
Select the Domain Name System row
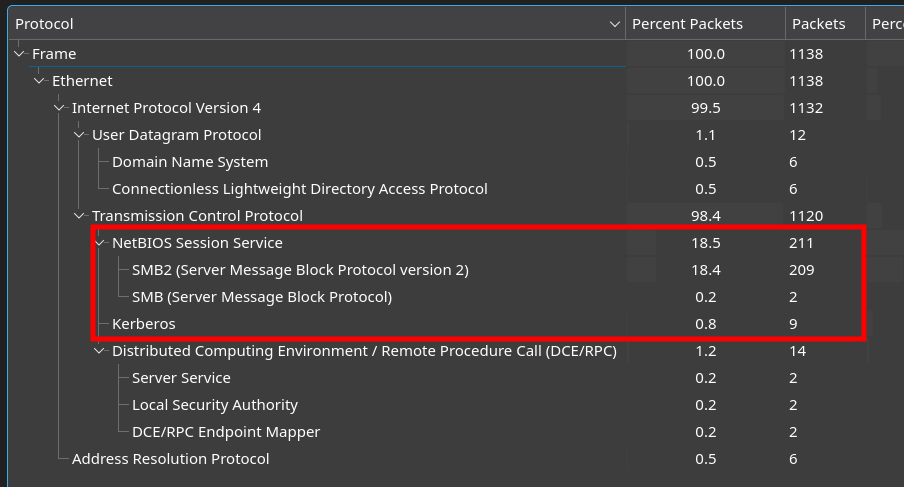tap(190, 162)
